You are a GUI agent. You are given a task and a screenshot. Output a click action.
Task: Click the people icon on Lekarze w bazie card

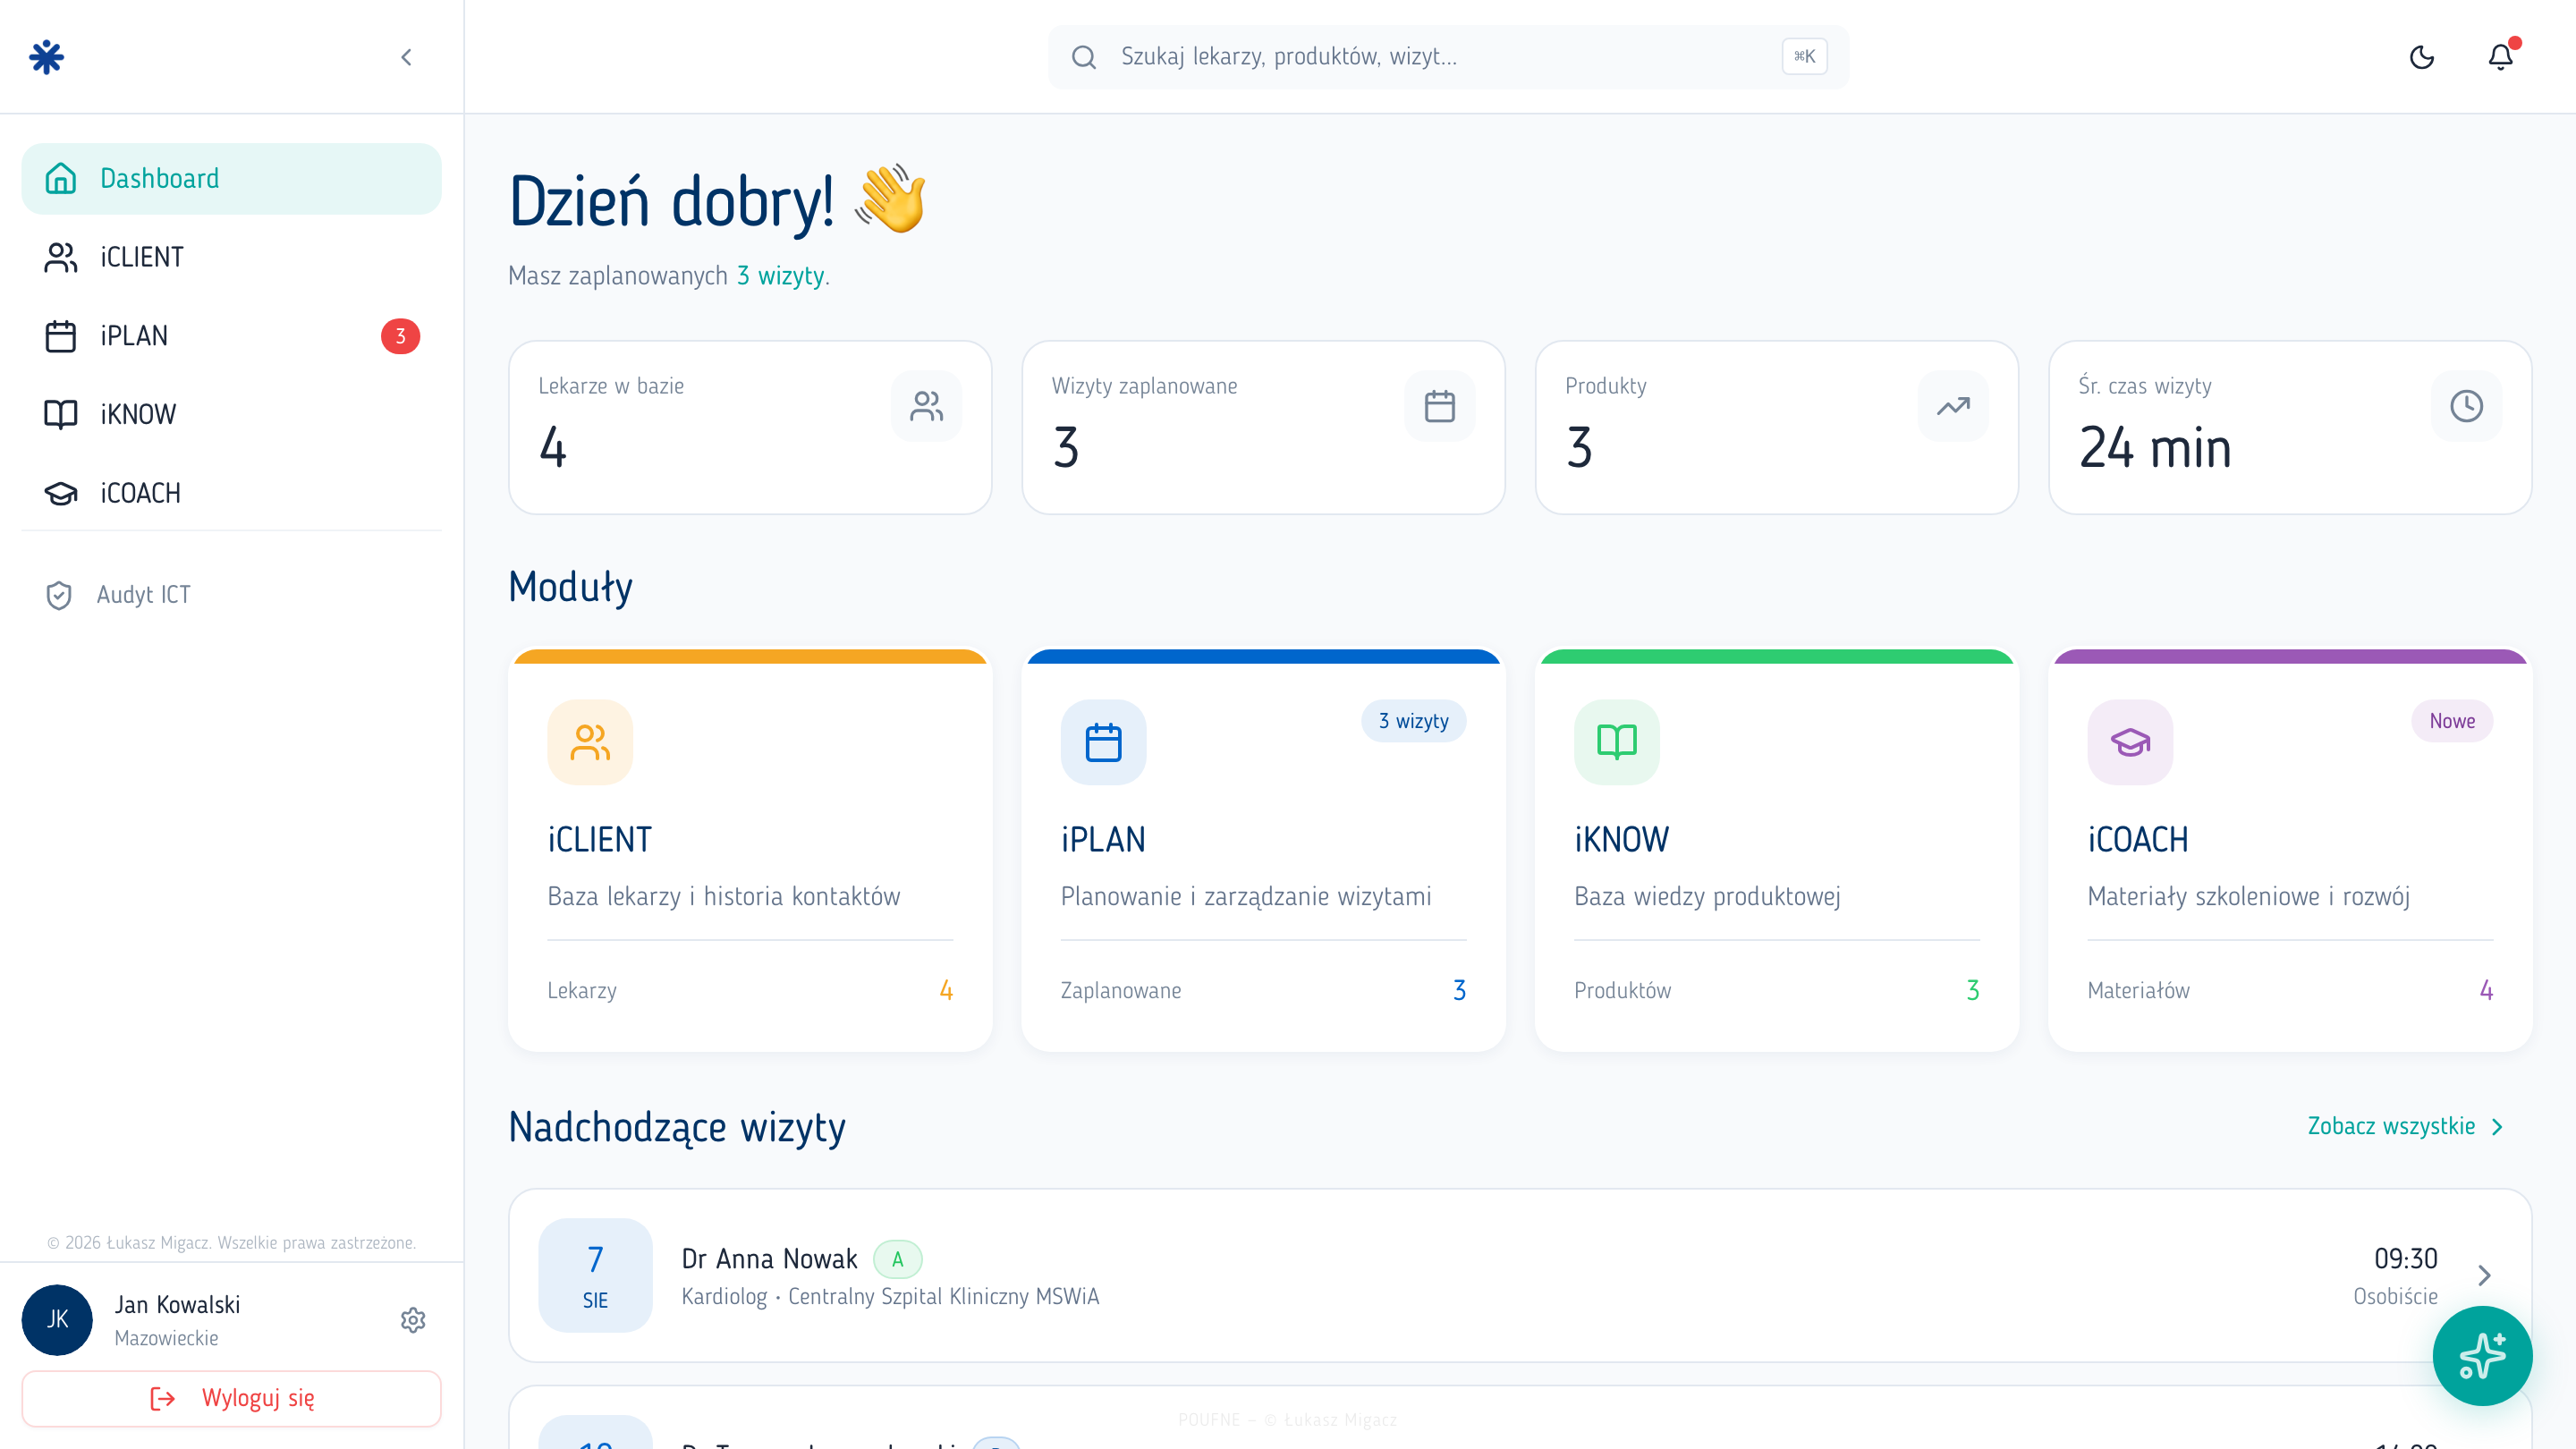pos(926,406)
